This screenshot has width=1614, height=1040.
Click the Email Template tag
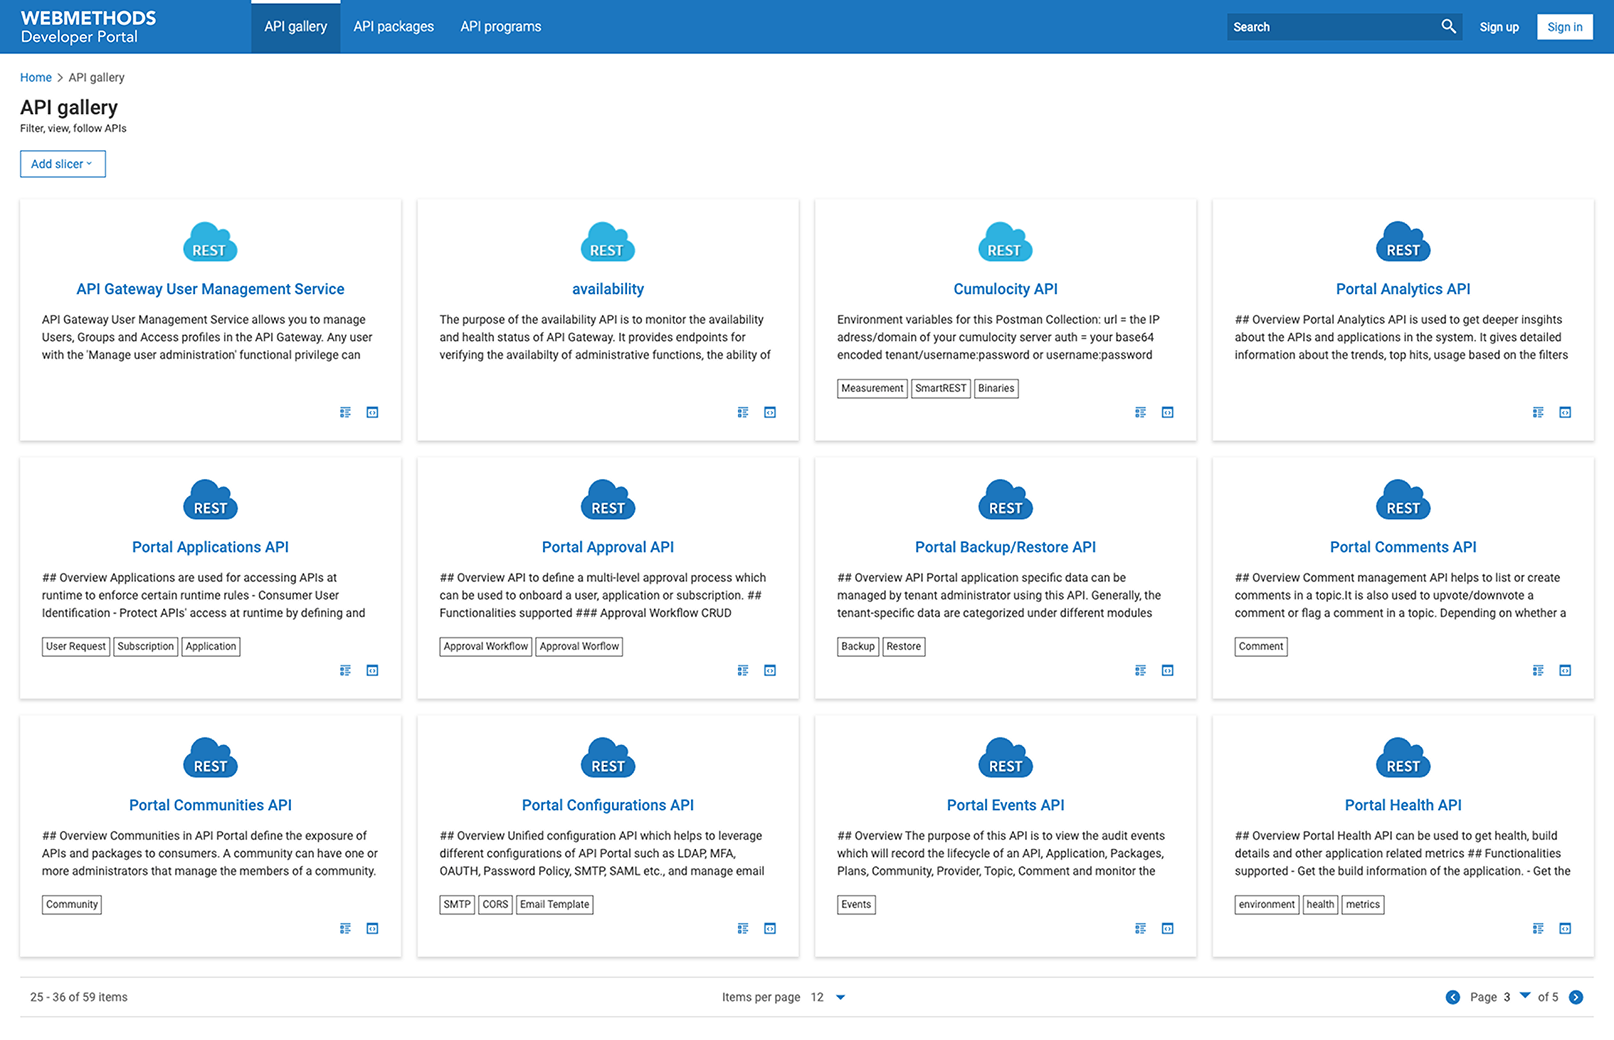pos(555,904)
